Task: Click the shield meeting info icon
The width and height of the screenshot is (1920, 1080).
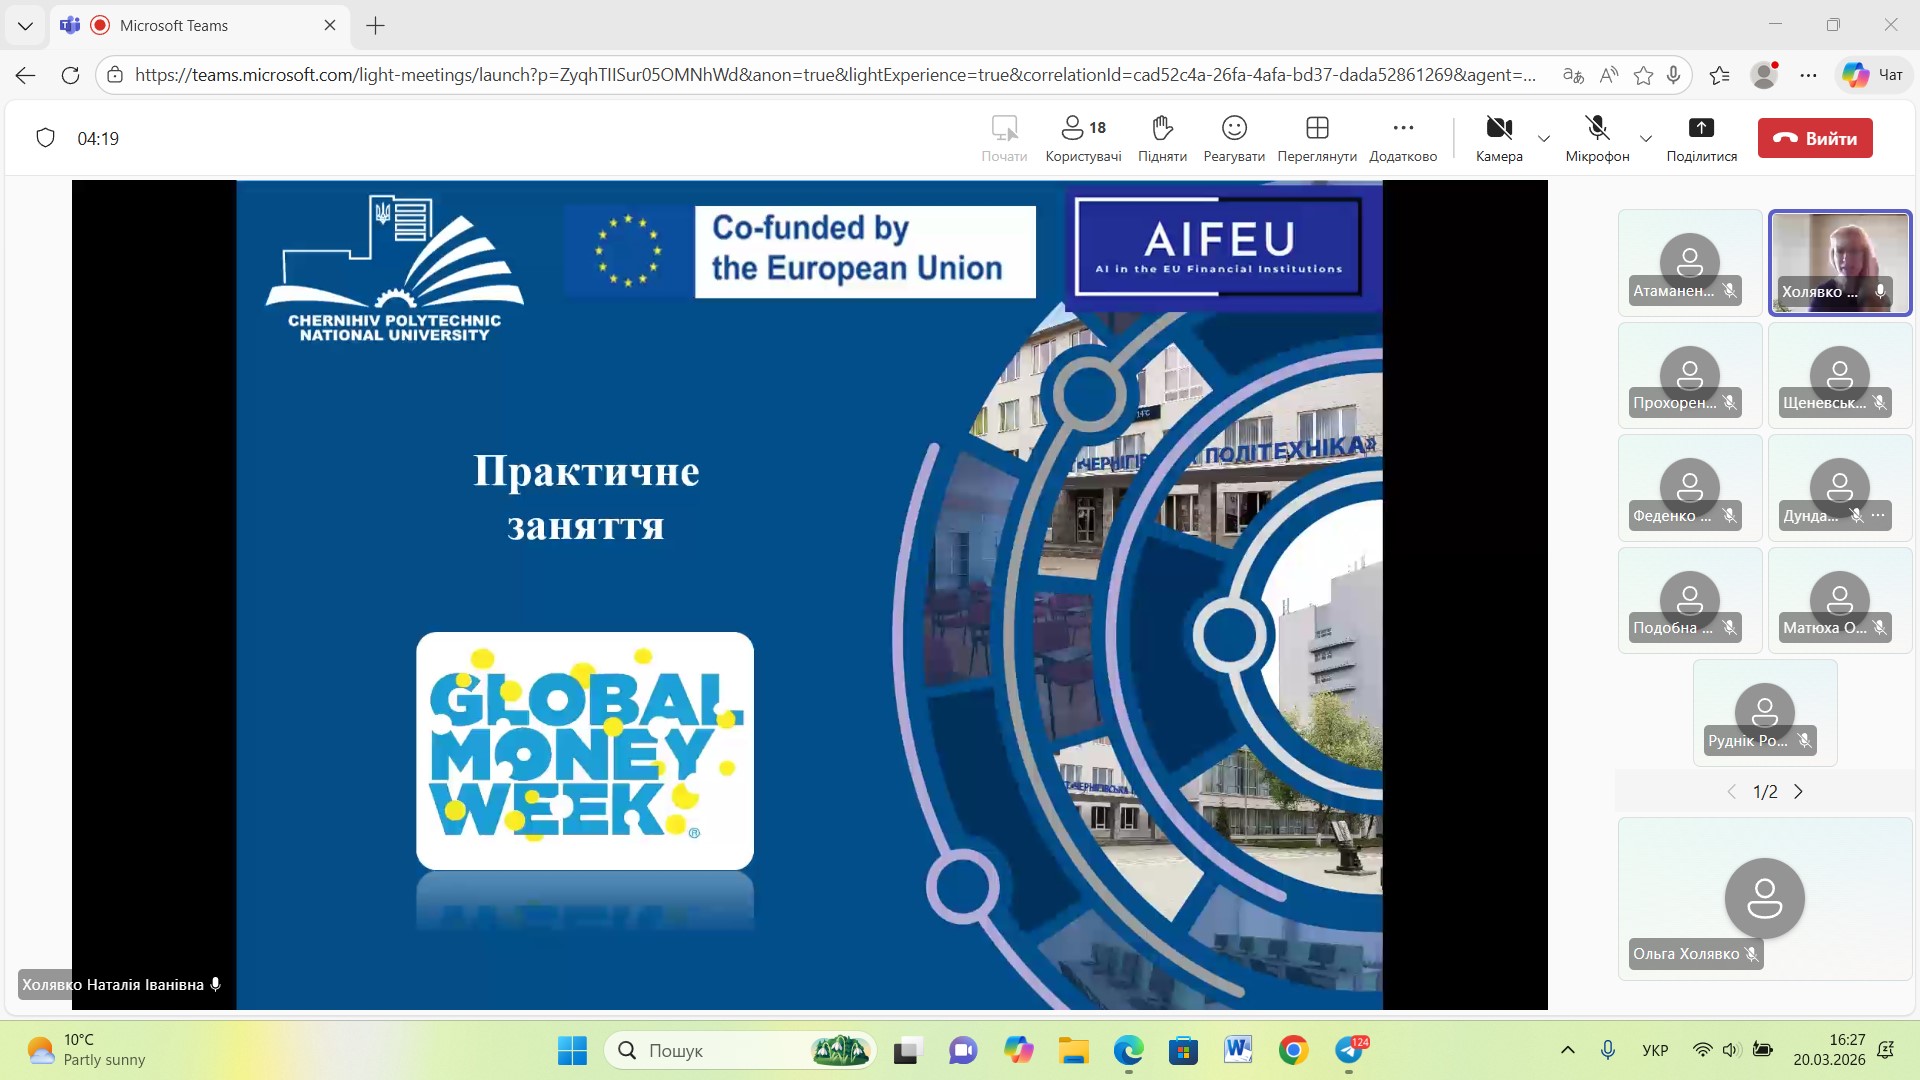Action: coord(45,138)
